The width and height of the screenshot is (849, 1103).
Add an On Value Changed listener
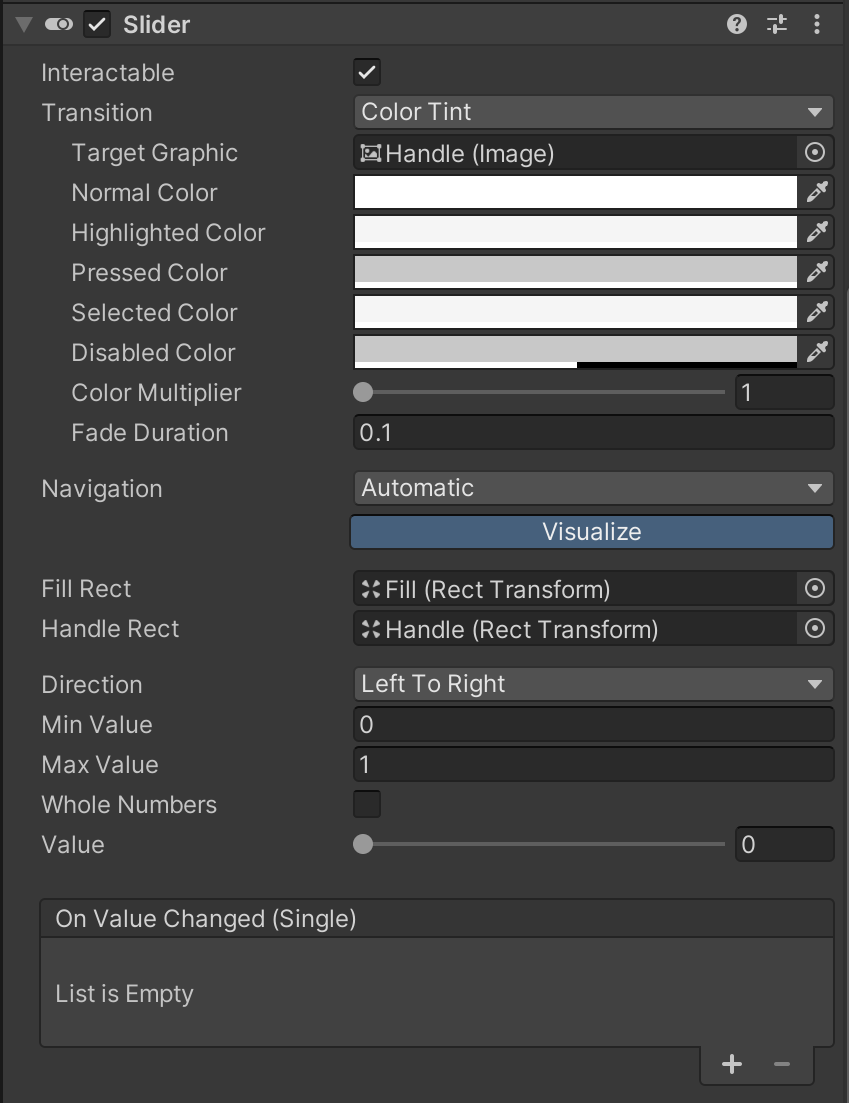[732, 1065]
